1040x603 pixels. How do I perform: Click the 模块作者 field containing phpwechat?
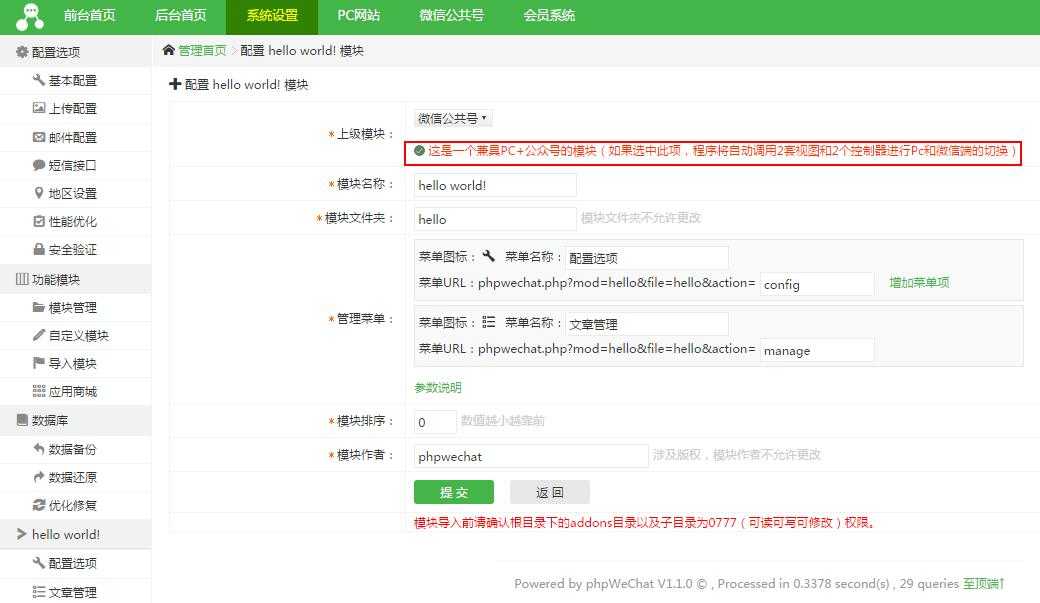[531, 456]
